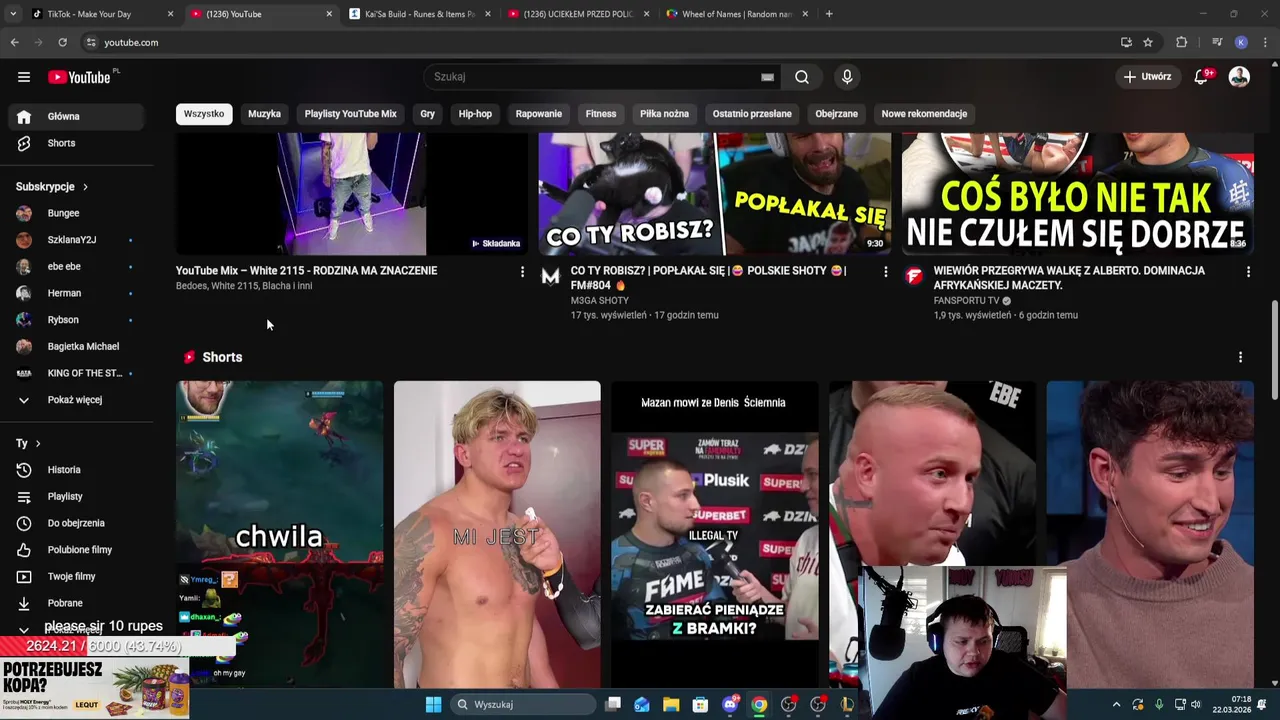Open options for WIEWIÓR PRZEGRYWA WALKĘ video
The image size is (1280, 720).
point(1248,271)
